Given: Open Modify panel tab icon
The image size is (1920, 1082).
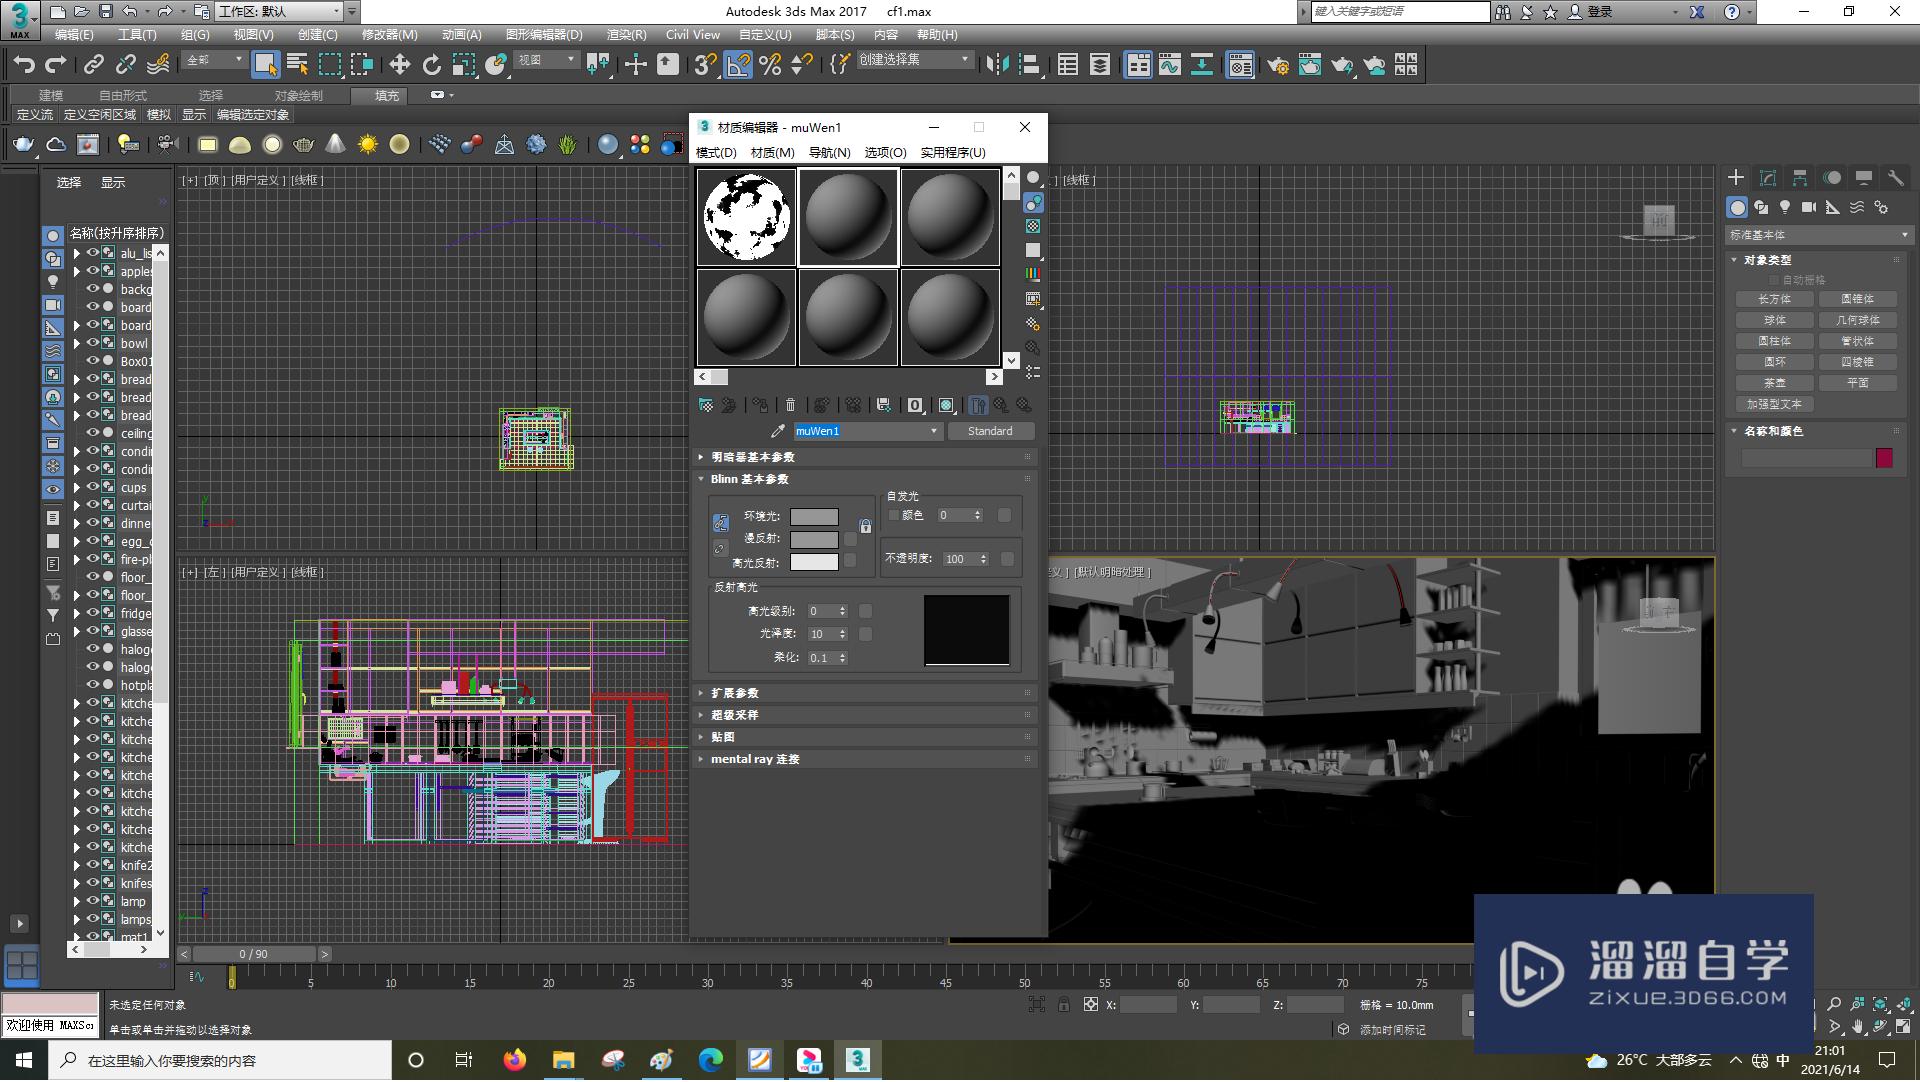Looking at the screenshot, I should coord(1768,177).
